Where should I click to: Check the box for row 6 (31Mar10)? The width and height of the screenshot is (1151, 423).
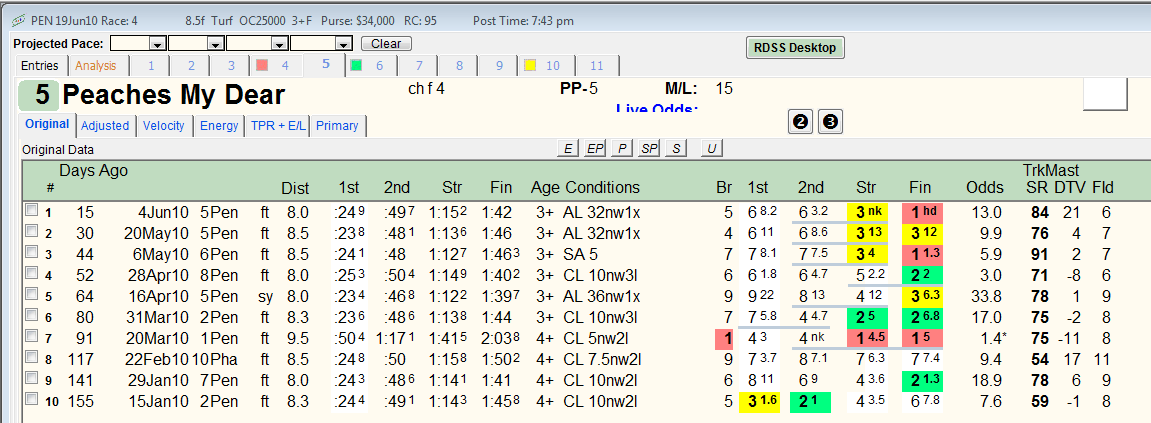click(32, 314)
